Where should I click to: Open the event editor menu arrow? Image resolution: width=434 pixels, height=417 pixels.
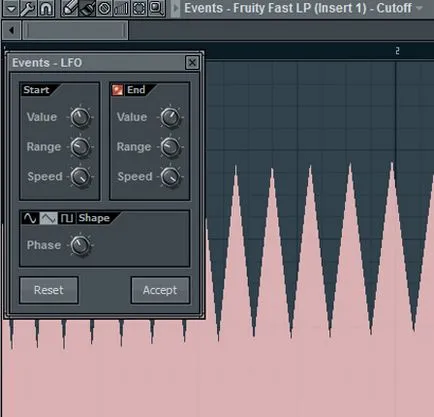point(11,8)
